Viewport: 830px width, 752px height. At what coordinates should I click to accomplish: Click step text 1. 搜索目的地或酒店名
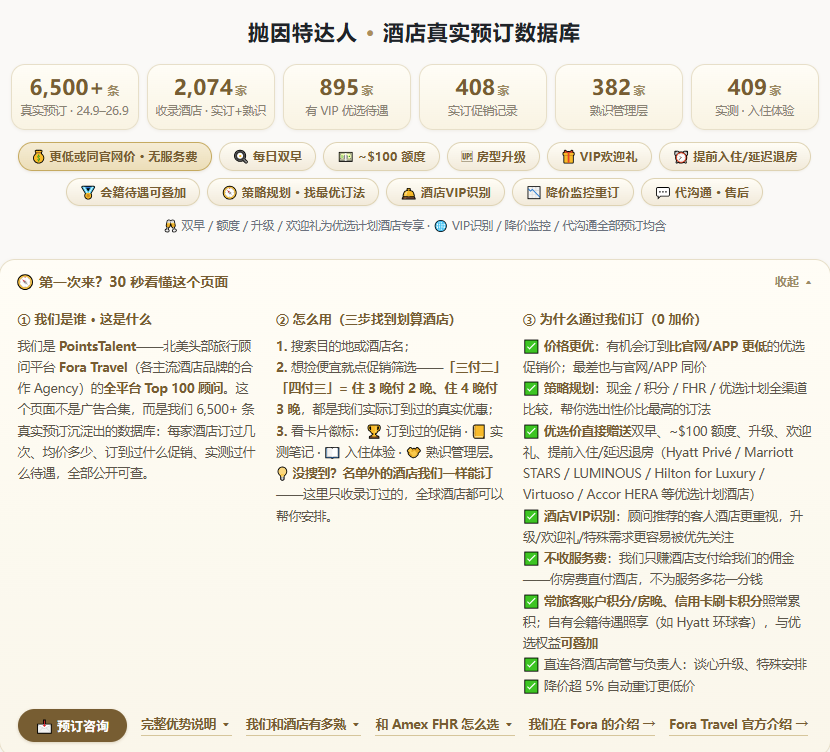pos(342,347)
